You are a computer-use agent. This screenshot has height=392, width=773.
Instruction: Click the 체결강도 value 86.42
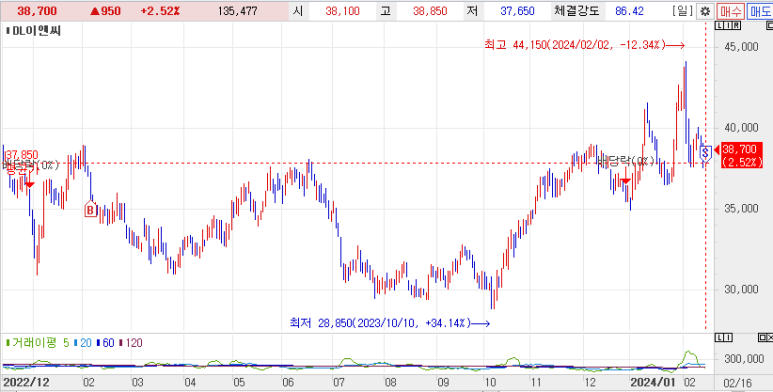629,11
